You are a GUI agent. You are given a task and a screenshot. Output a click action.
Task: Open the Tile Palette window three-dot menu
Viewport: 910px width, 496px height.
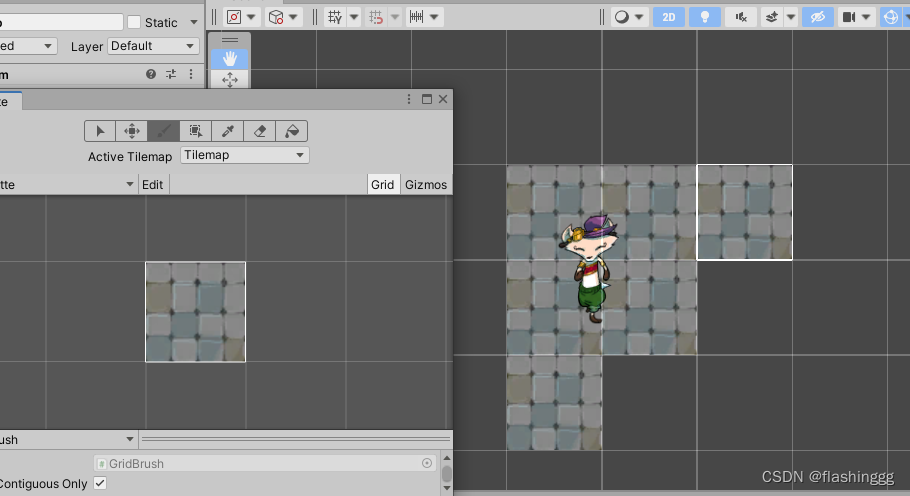tap(409, 99)
